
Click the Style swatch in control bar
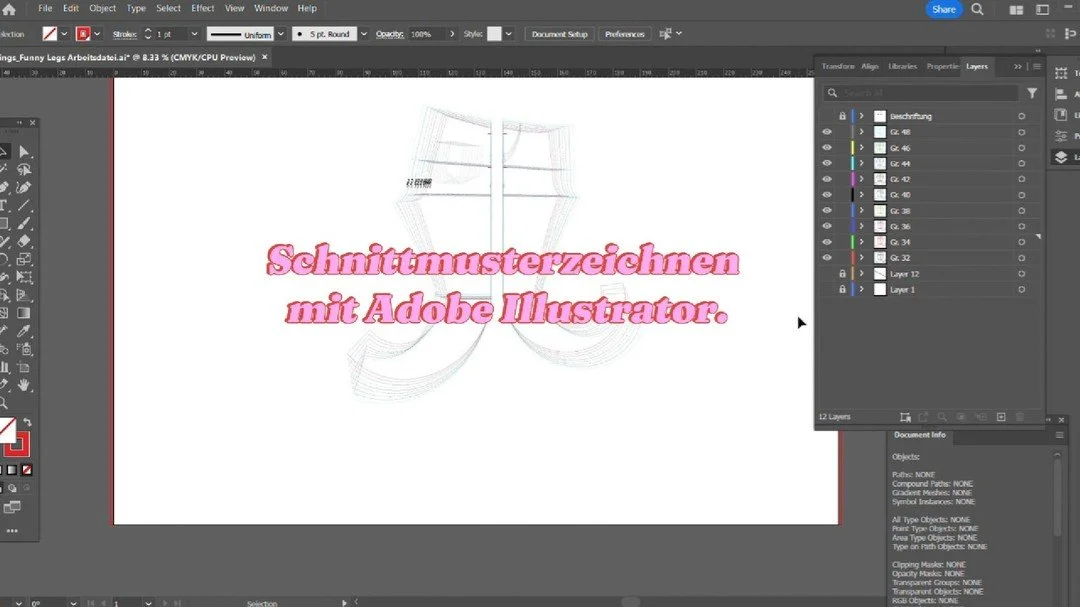click(x=494, y=34)
